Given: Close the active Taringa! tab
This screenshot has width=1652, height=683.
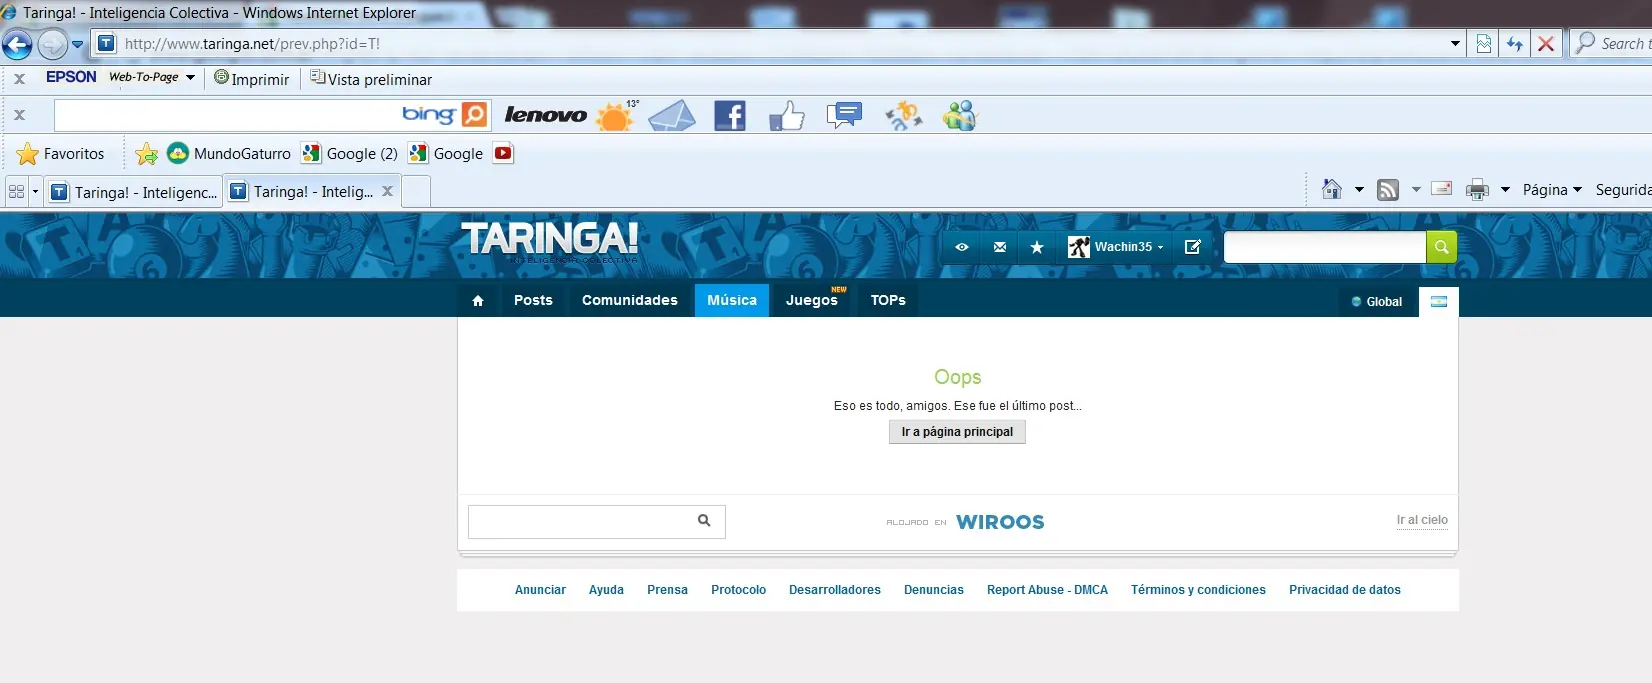Looking at the screenshot, I should (x=387, y=191).
